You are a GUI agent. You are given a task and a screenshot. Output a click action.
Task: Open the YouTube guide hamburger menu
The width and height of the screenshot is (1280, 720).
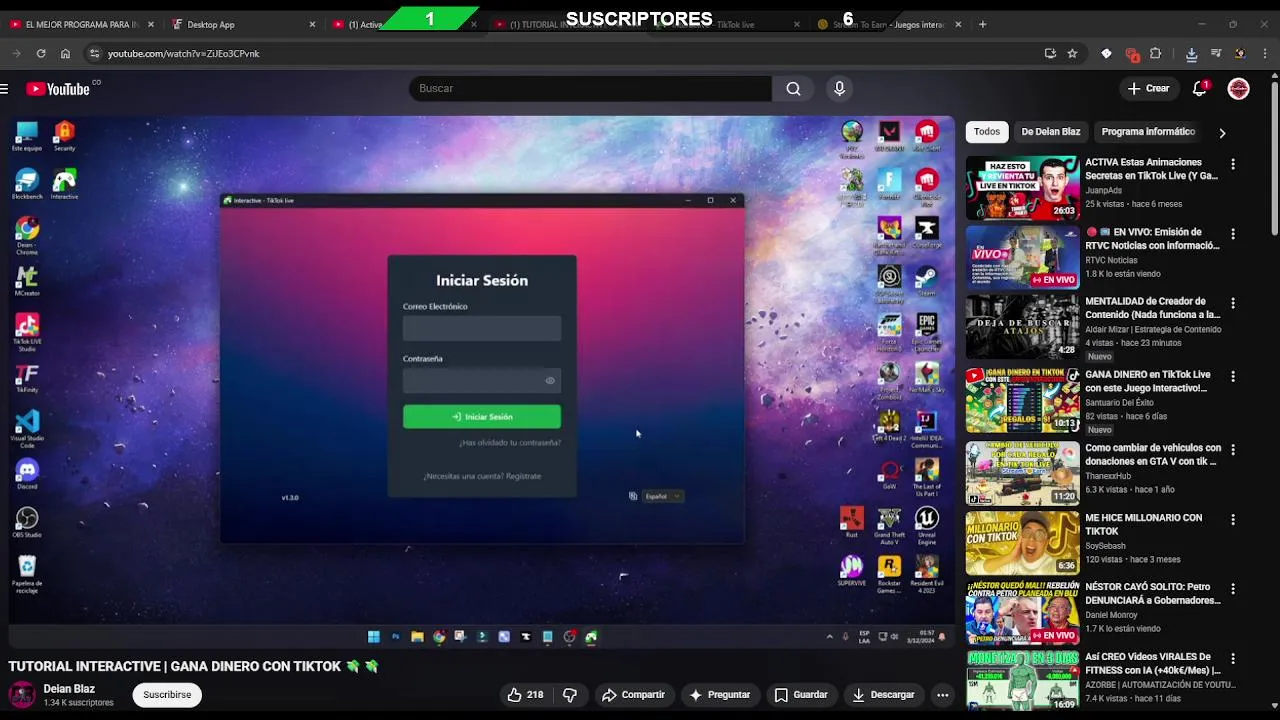5,89
